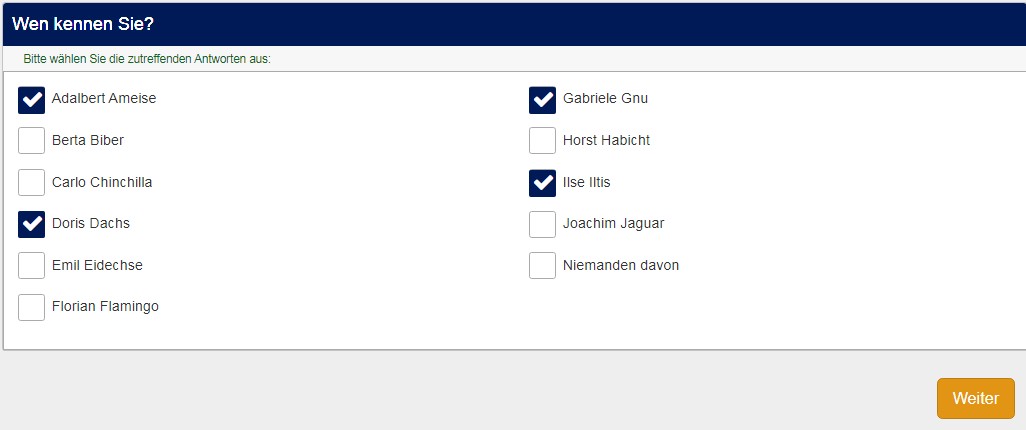
Task: Uncheck the Gabriele Gnu checkbox
Action: 542,99
